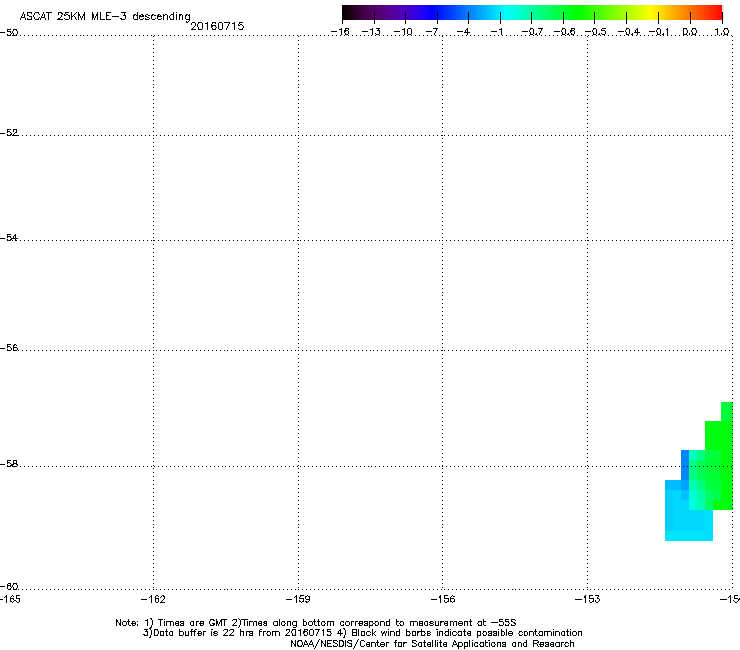Click the '-58' latitude axis label
740x650 pixels.
9,464
